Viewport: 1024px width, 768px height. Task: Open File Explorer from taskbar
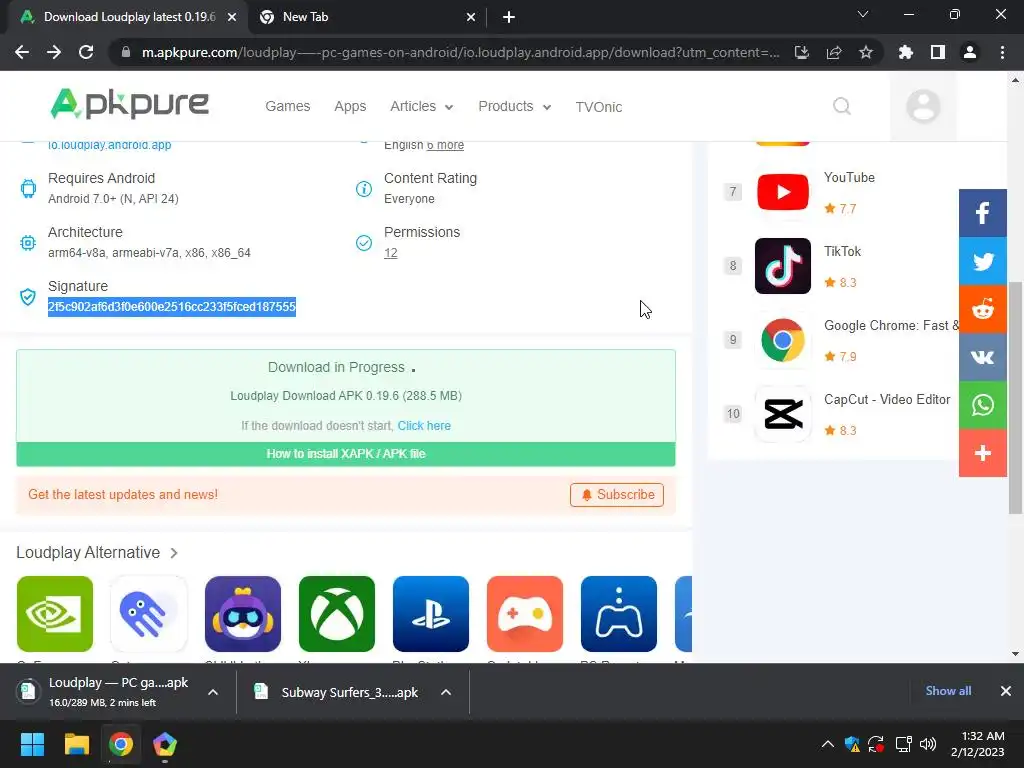(x=76, y=744)
